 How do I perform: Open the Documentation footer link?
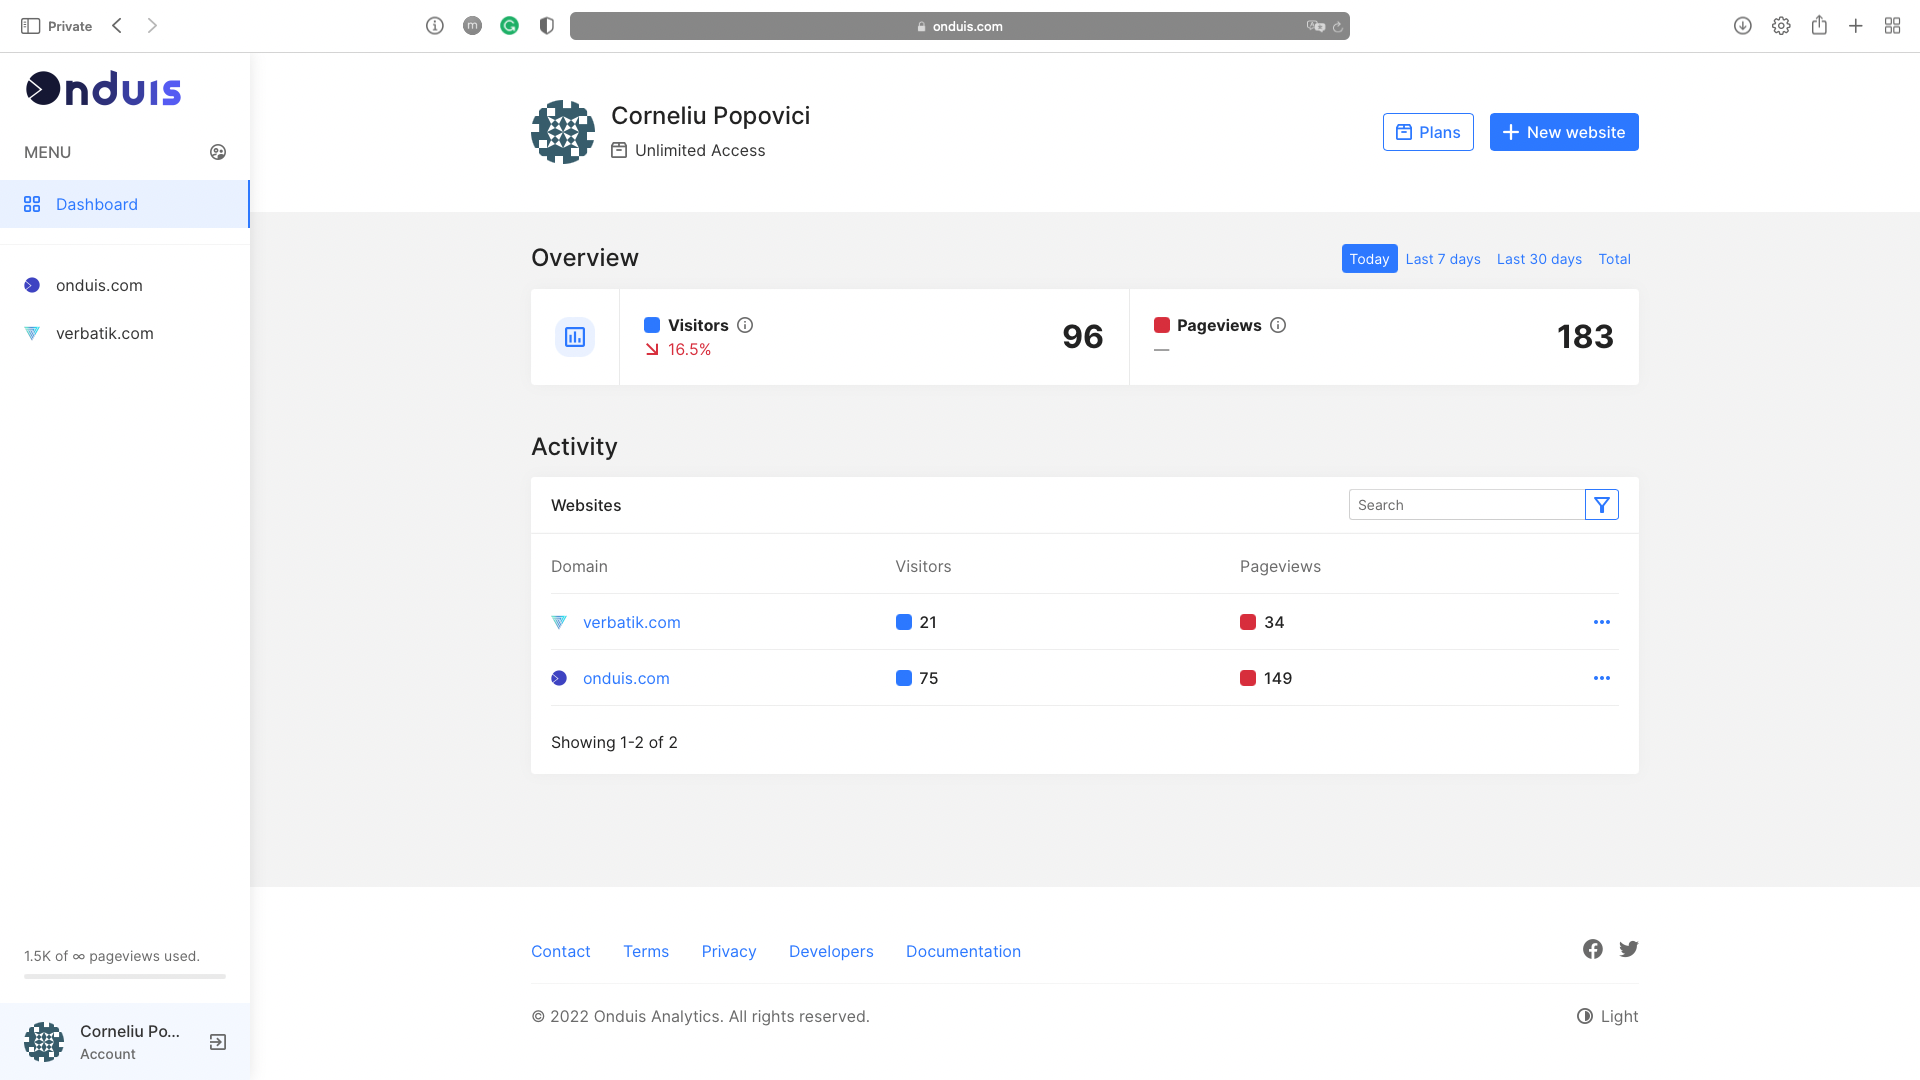[x=963, y=951]
